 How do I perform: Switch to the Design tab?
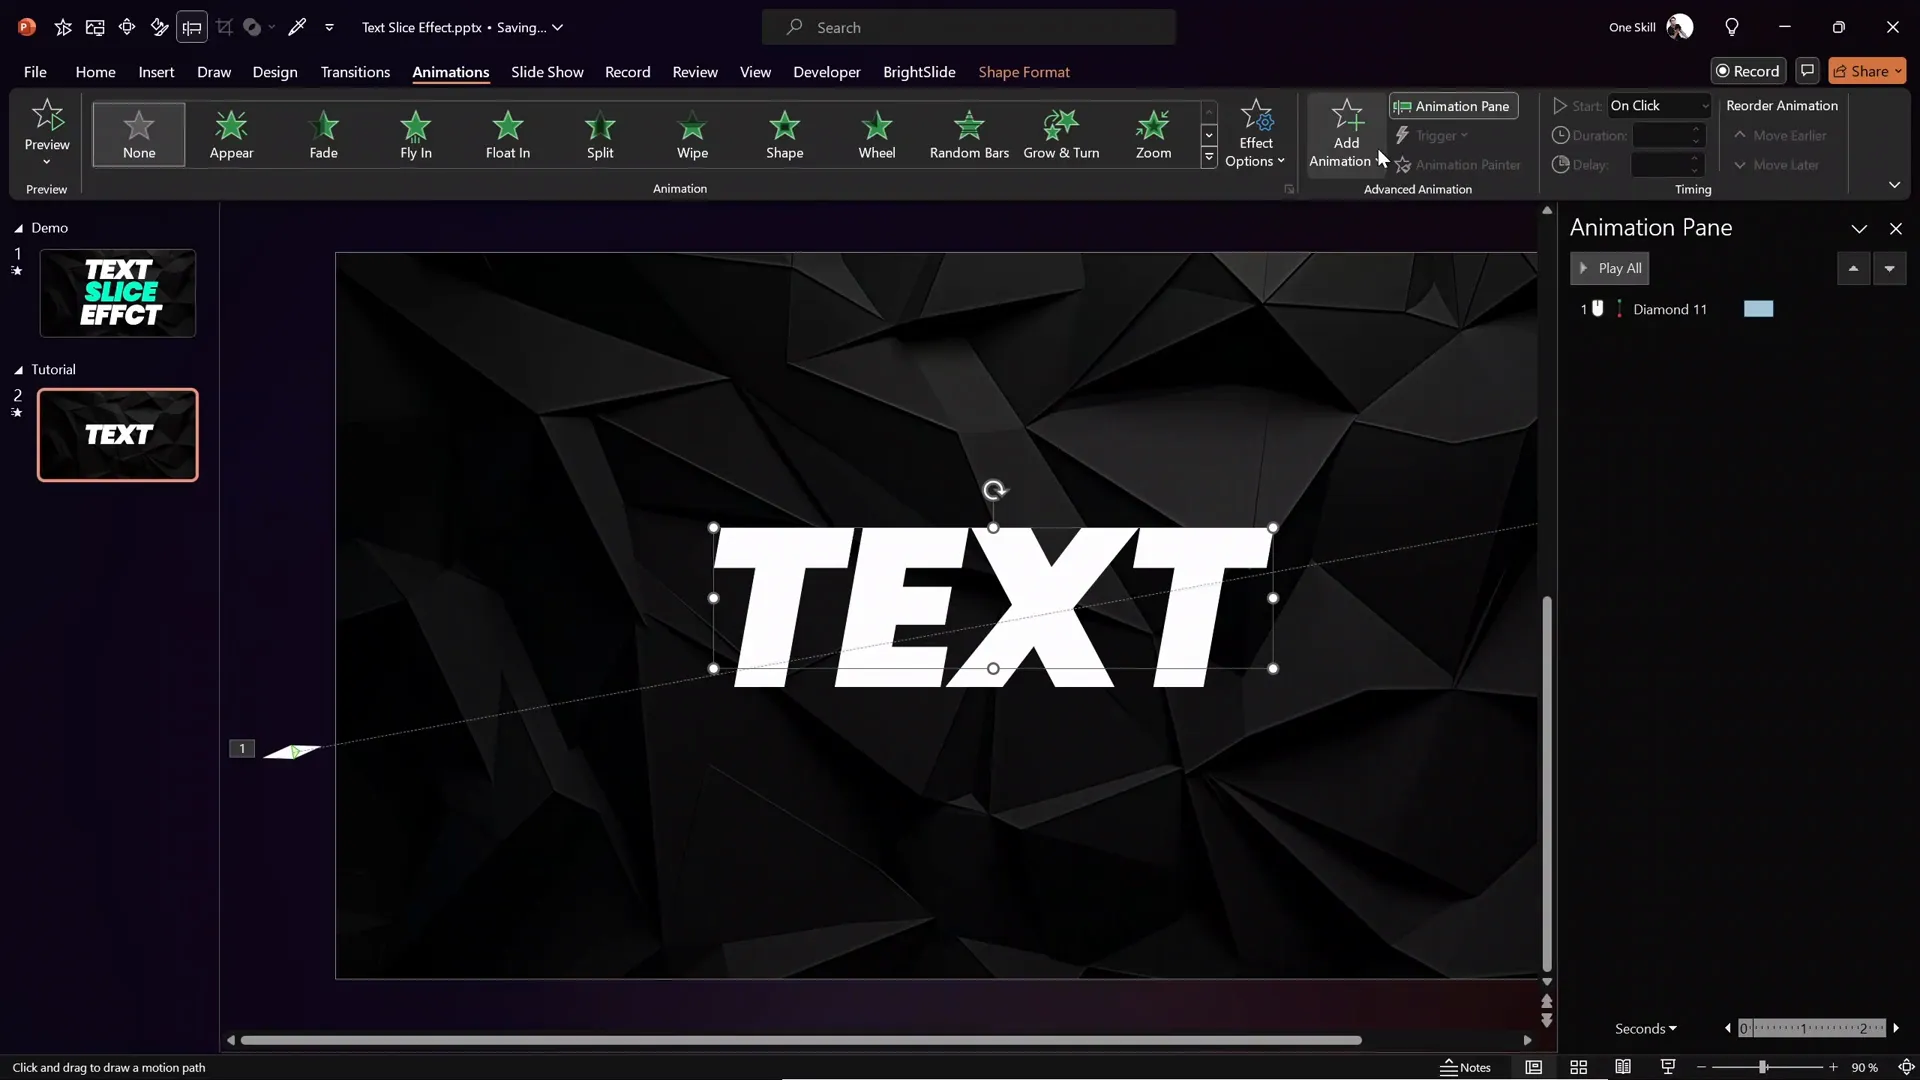coord(275,72)
